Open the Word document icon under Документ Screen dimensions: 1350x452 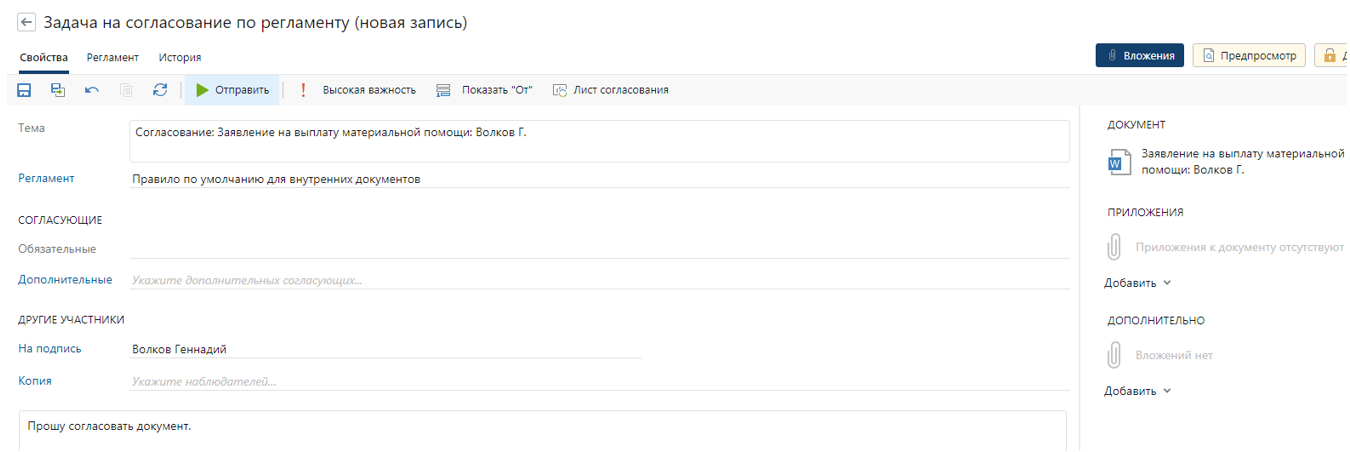tap(1119, 161)
